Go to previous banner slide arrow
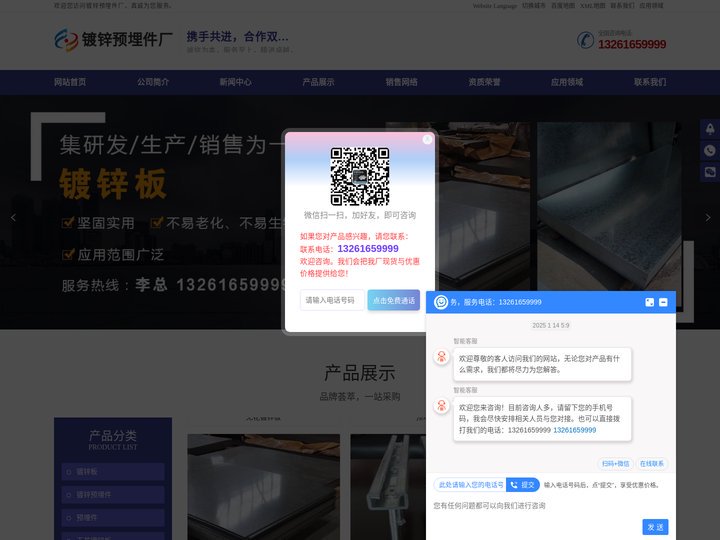Image resolution: width=720 pixels, height=540 pixels. (x=13, y=218)
